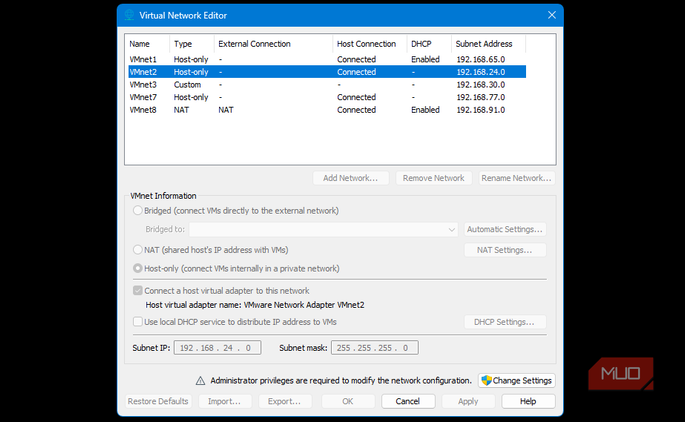The width and height of the screenshot is (685, 422).
Task: Click the NAT type cell for VMnet8
Action: pos(181,110)
